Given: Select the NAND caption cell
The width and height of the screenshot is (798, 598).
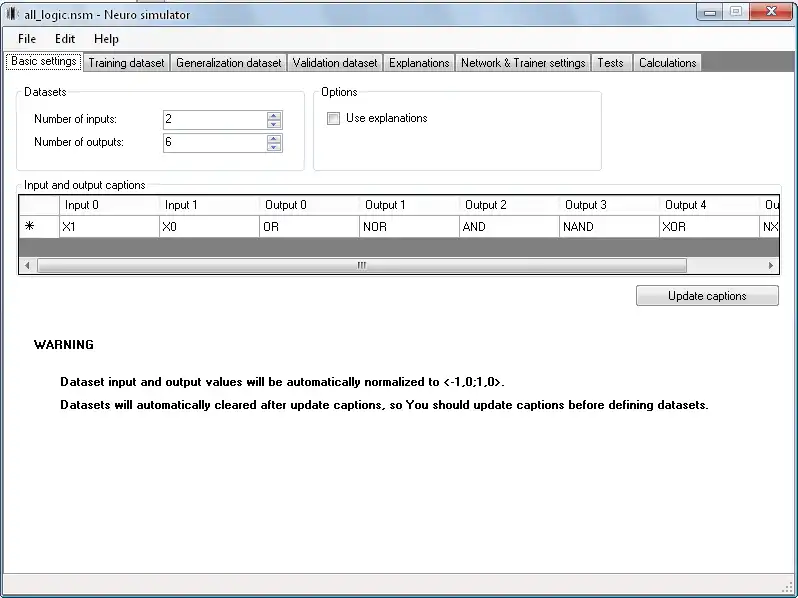Looking at the screenshot, I should coord(609,226).
